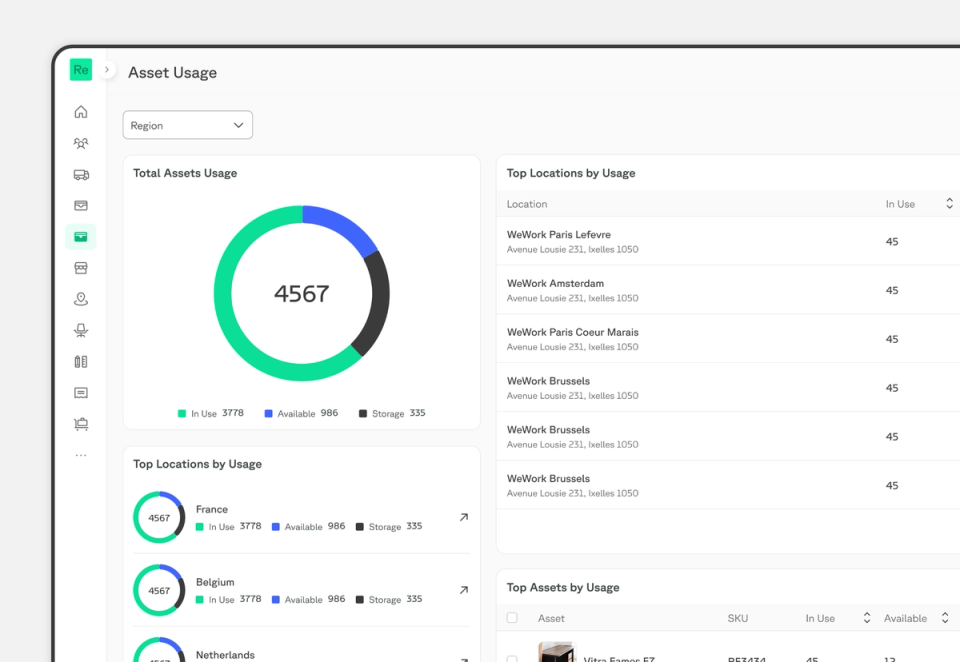
Task: Click the blue Available swatch in France row
Action: tap(276, 527)
